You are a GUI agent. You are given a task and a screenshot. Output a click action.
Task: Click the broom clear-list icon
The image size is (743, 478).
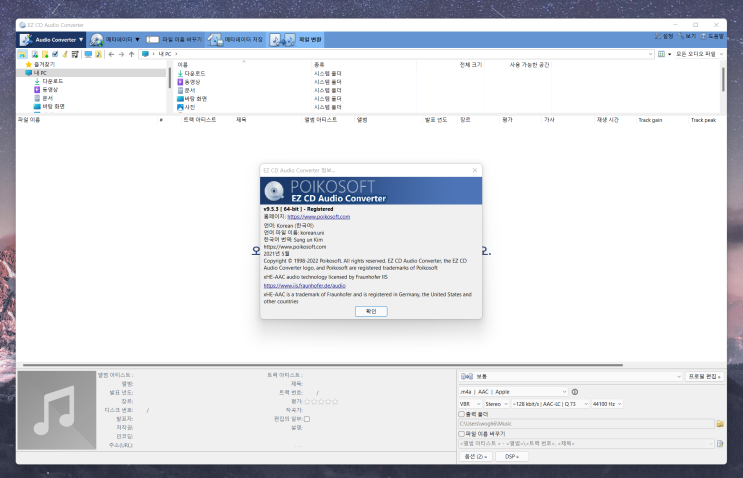[65, 54]
